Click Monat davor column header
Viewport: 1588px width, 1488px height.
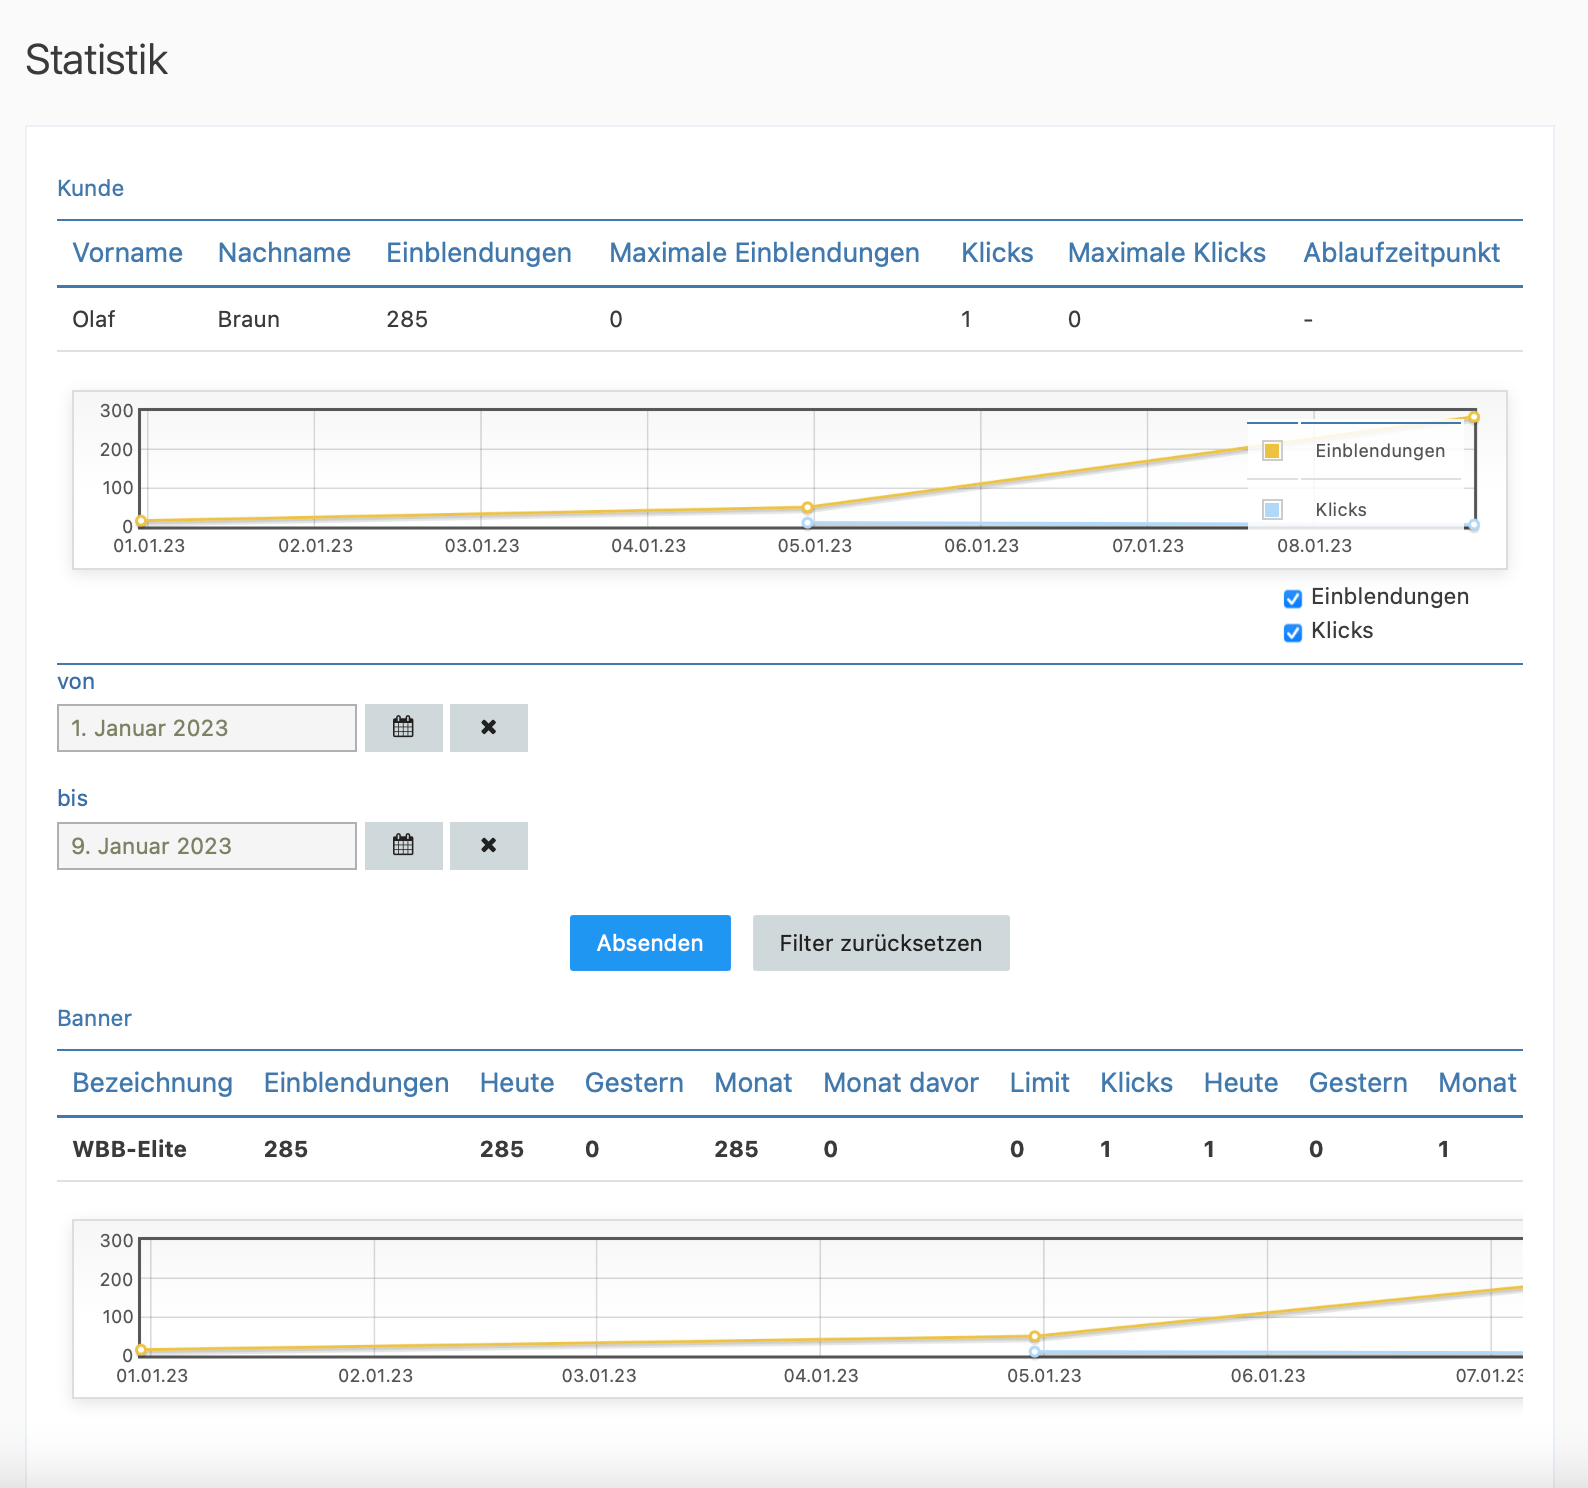click(900, 1083)
